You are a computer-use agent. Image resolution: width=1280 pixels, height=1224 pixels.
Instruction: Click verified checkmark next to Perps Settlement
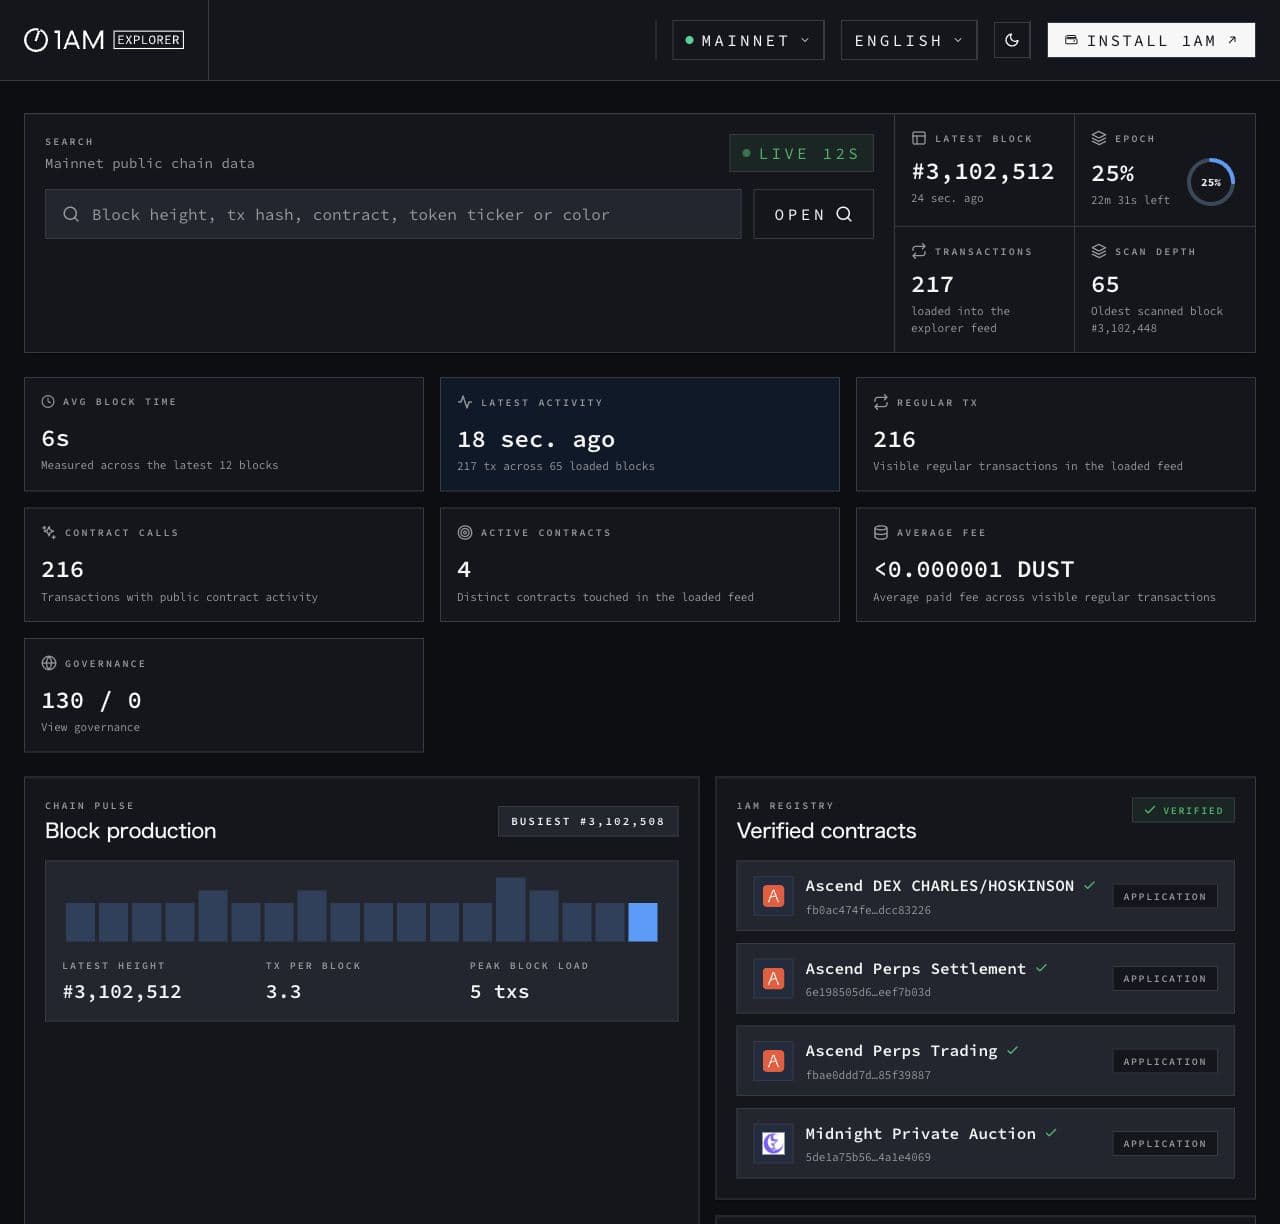1042,968
